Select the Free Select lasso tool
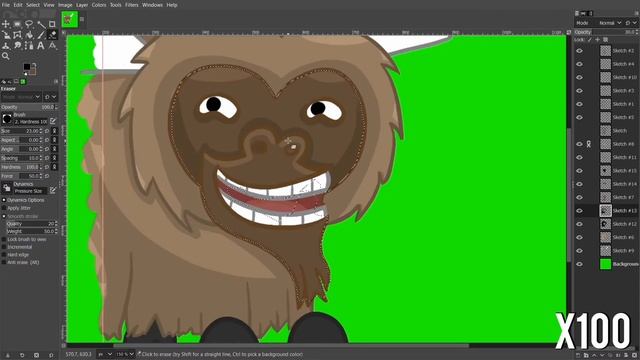 29,24
